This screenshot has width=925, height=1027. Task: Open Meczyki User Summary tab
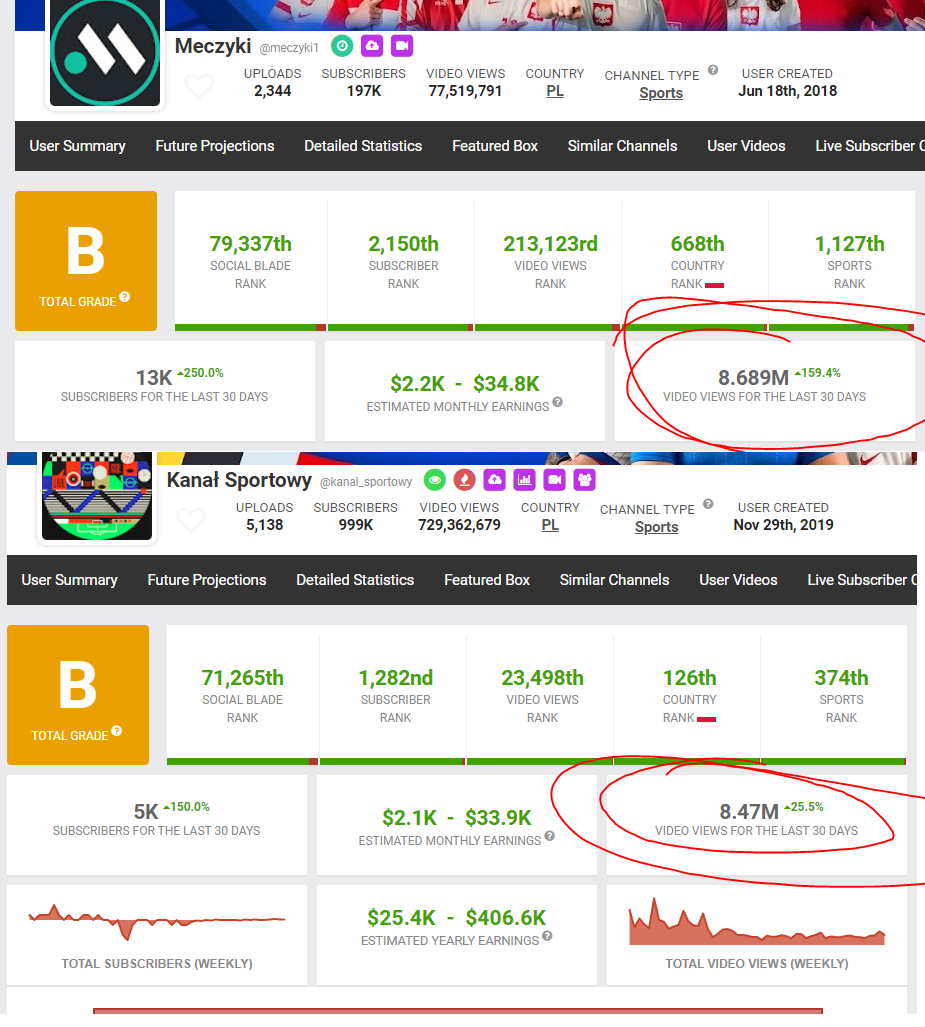point(77,146)
